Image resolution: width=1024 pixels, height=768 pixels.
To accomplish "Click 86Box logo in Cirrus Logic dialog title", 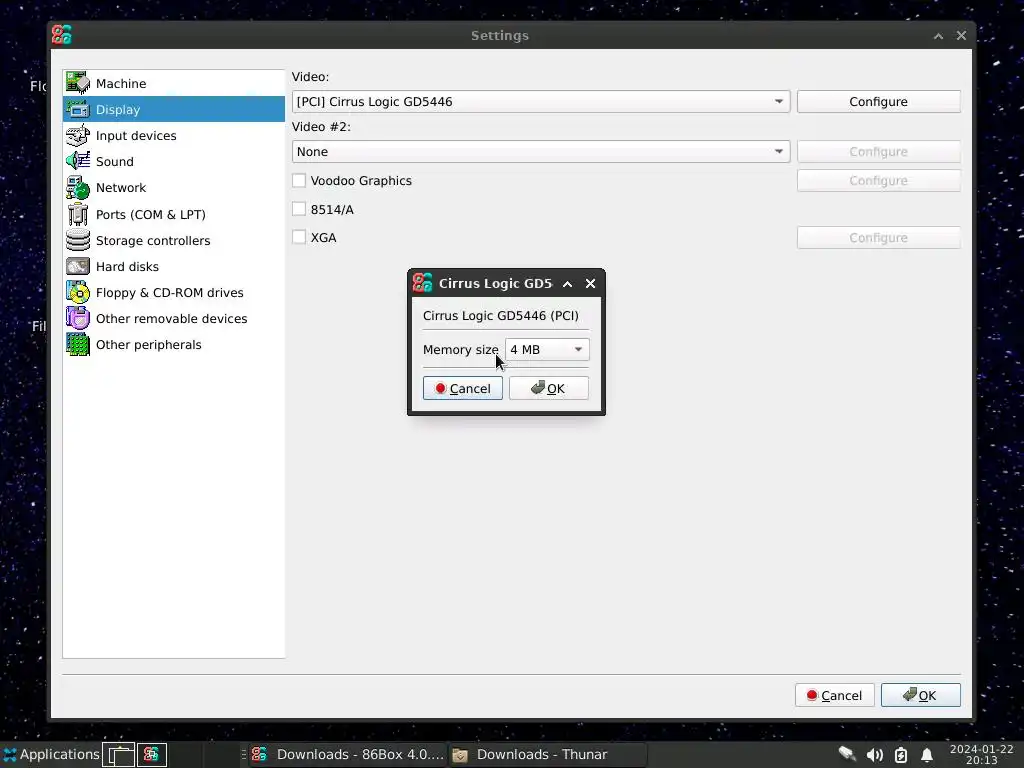I will (x=423, y=283).
